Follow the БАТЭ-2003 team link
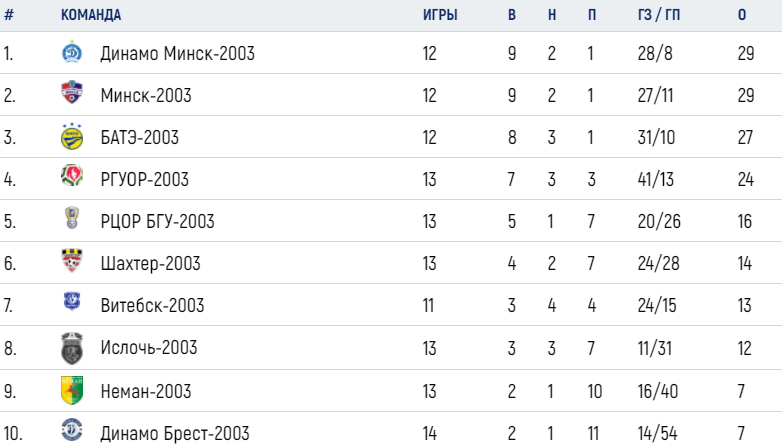The image size is (782, 445). pos(140,137)
